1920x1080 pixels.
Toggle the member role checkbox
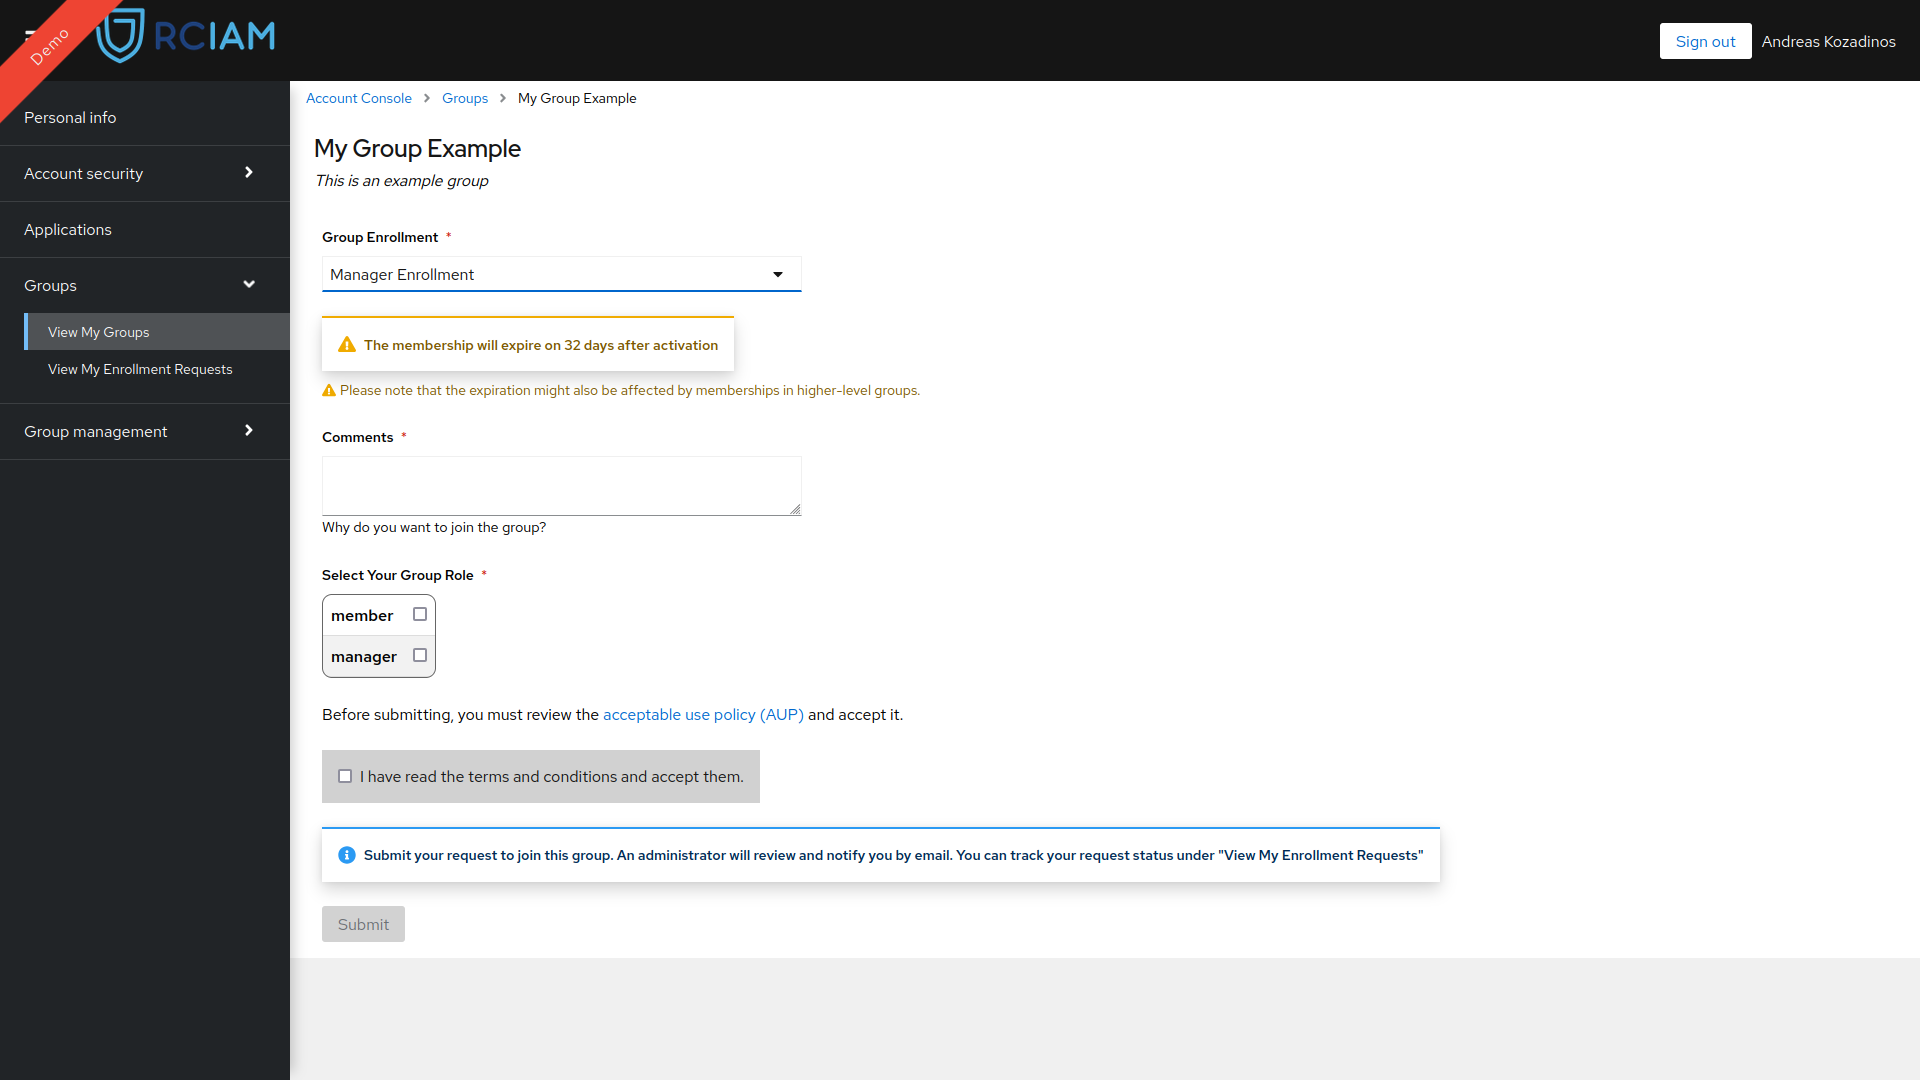(x=421, y=613)
